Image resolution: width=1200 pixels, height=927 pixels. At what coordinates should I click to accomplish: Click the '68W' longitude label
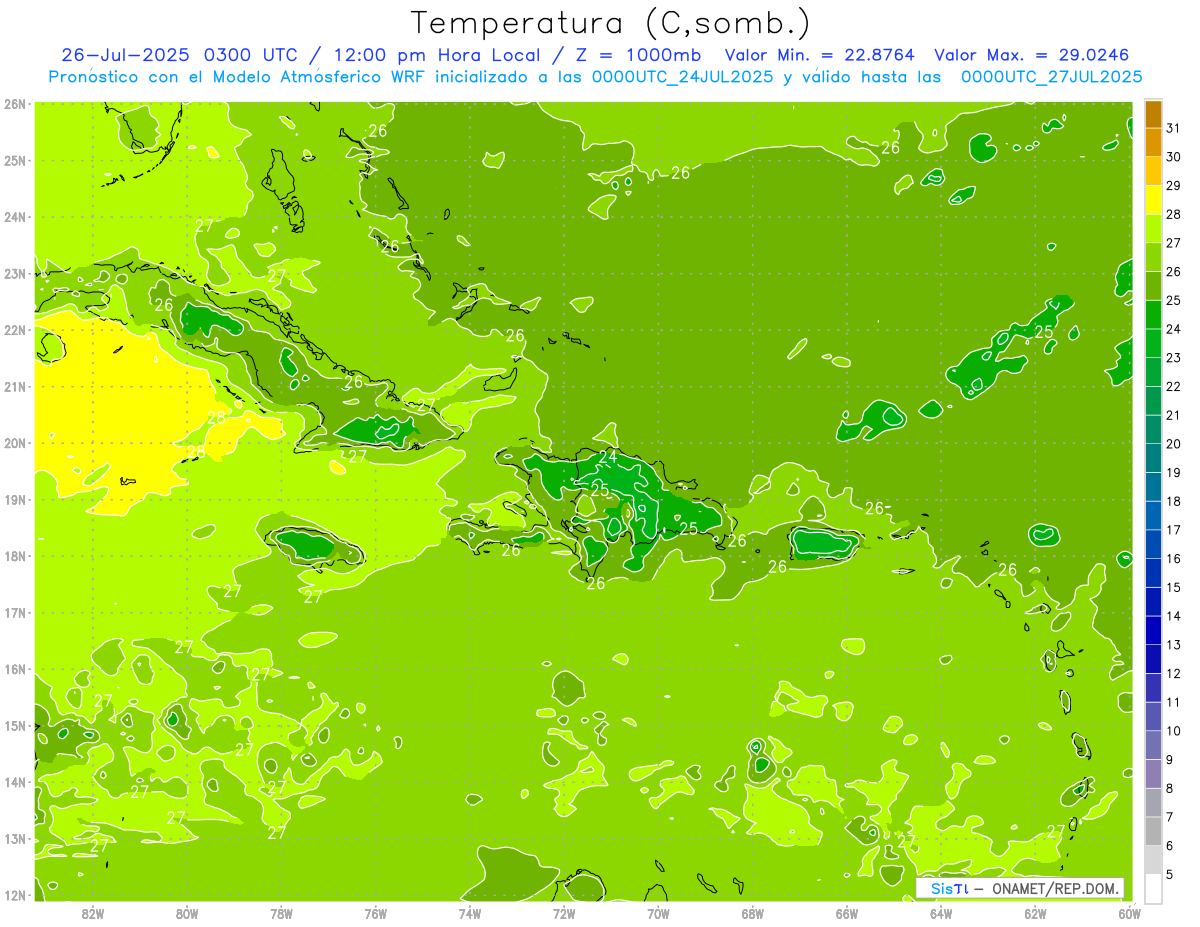click(752, 913)
